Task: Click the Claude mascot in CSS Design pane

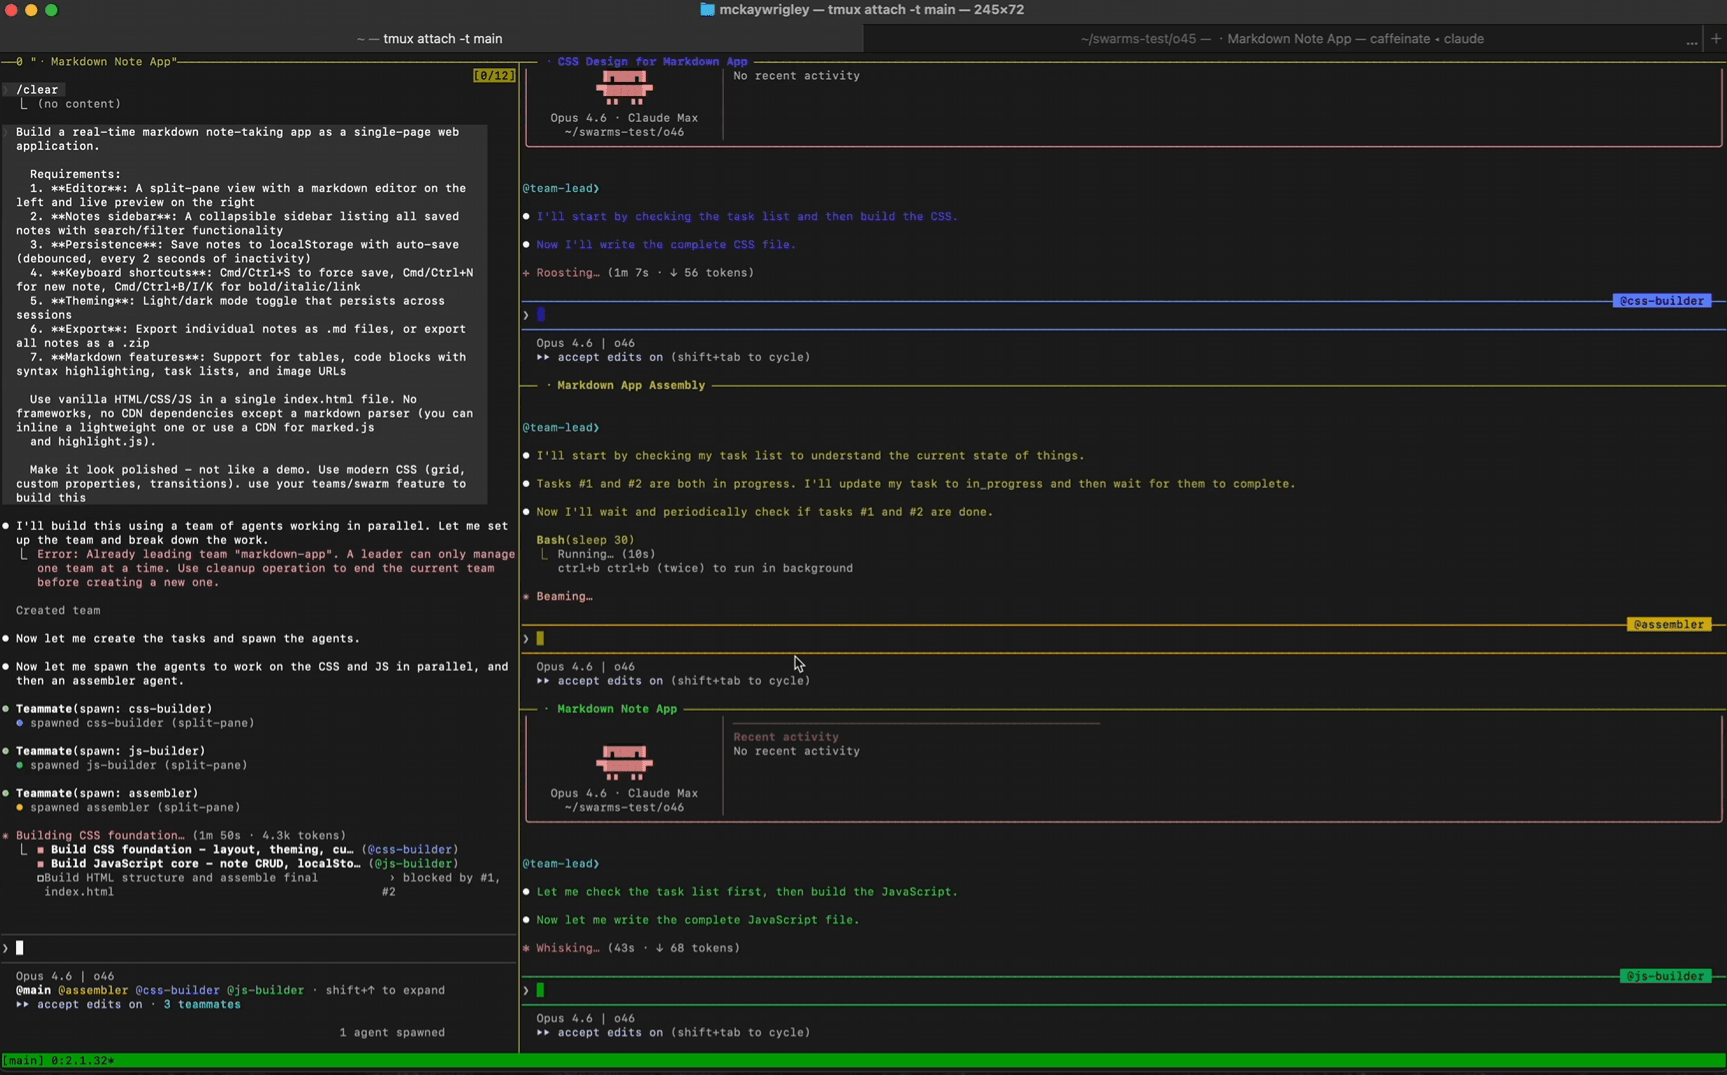Action: coord(624,88)
